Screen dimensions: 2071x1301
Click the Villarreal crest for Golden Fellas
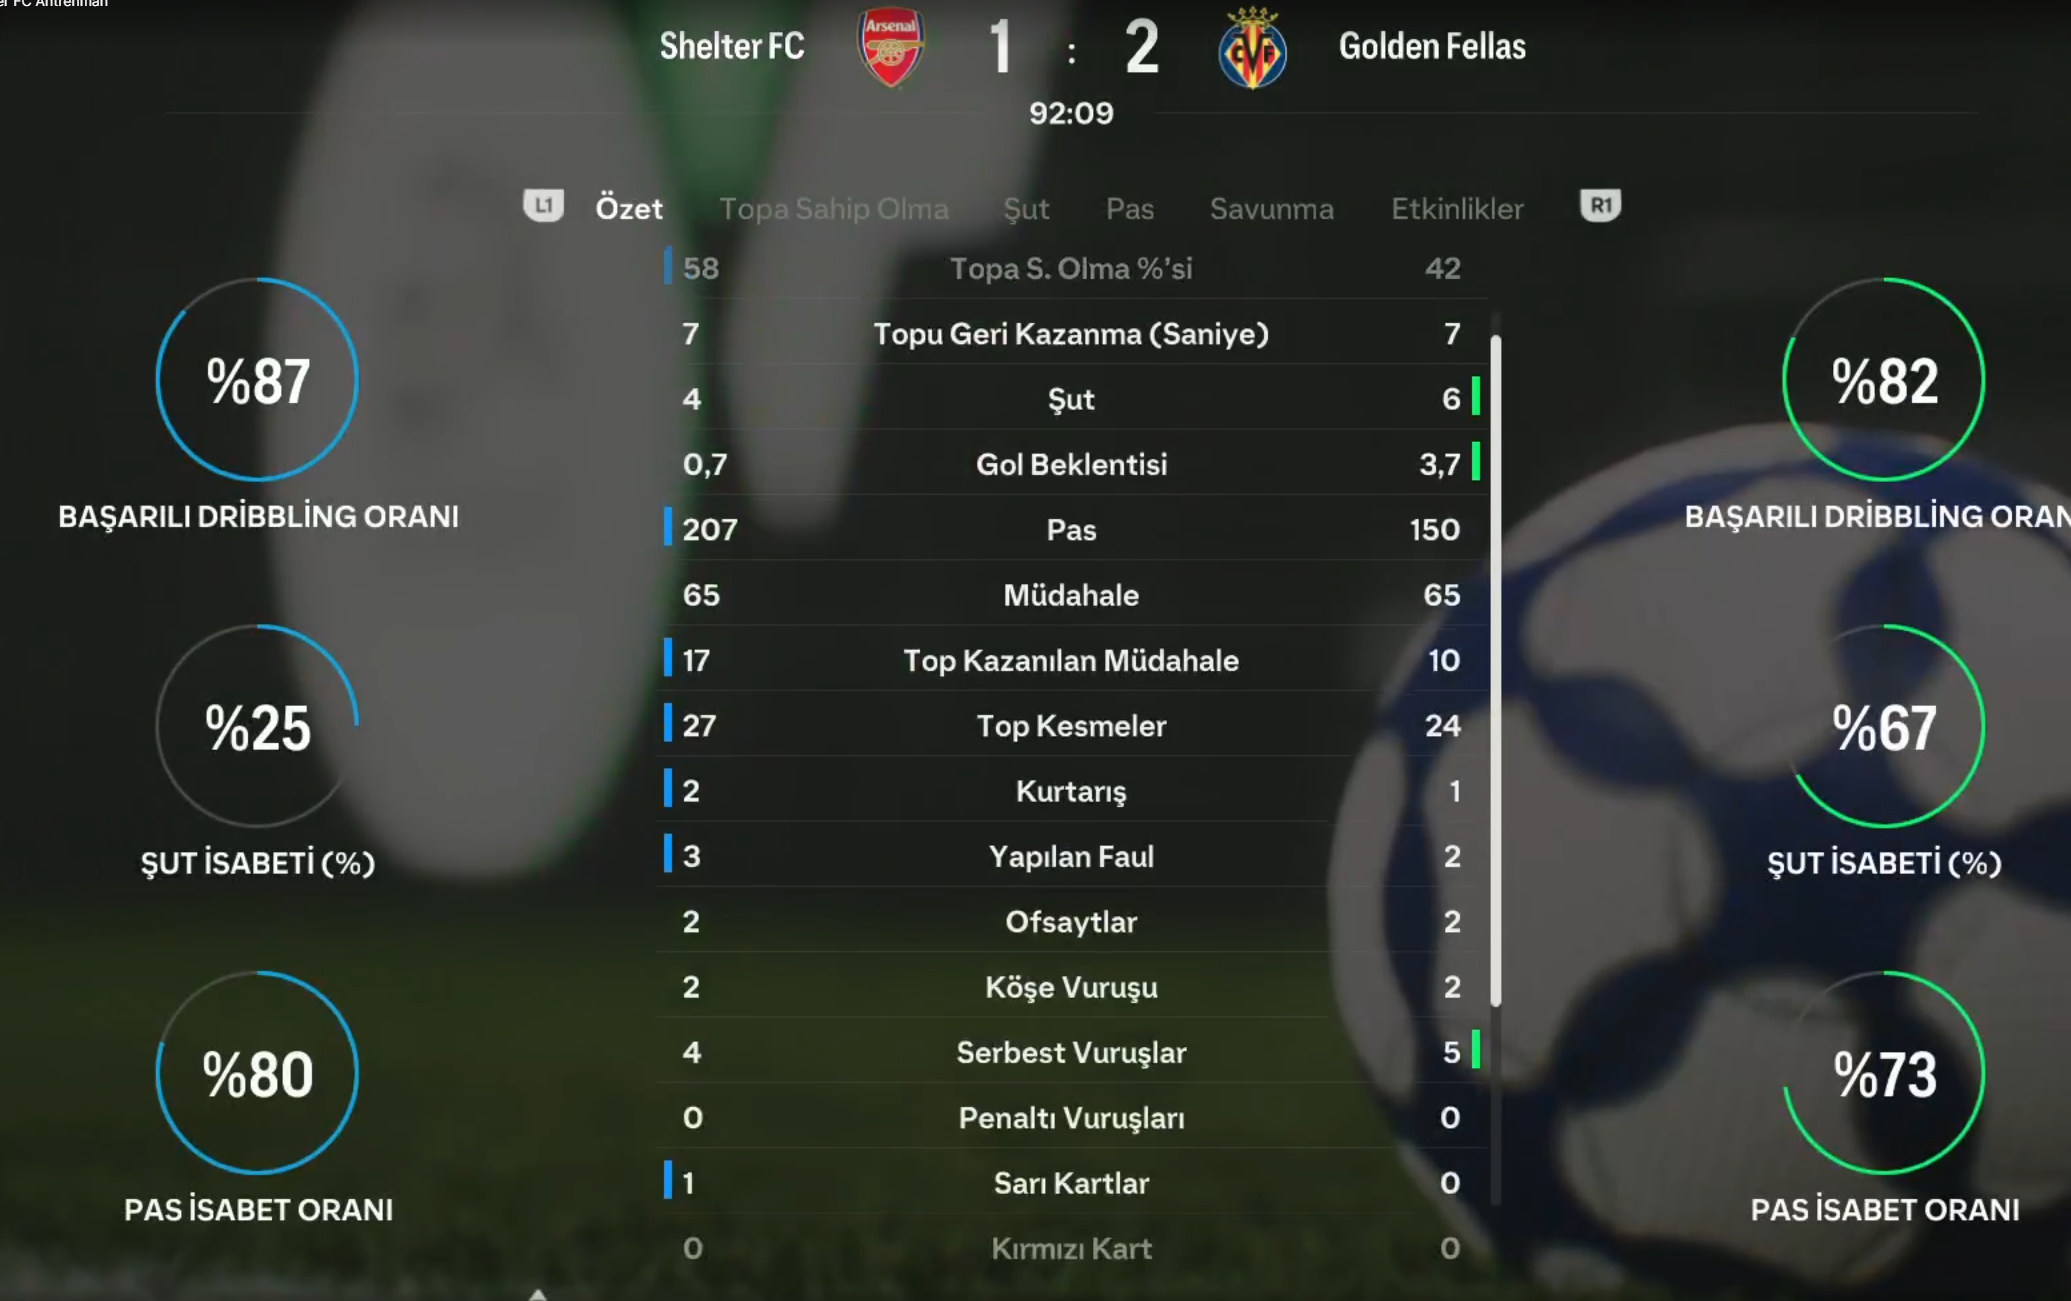1252,48
